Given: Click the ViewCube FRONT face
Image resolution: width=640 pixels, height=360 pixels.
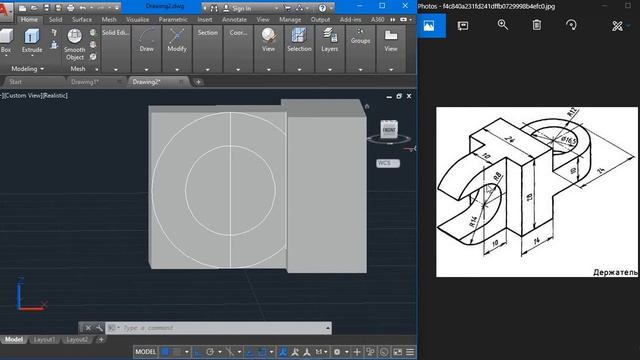Looking at the screenshot, I should 389,130.
